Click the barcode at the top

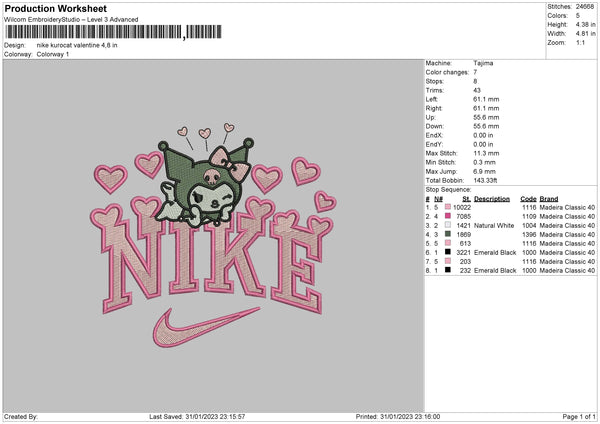click(114, 32)
